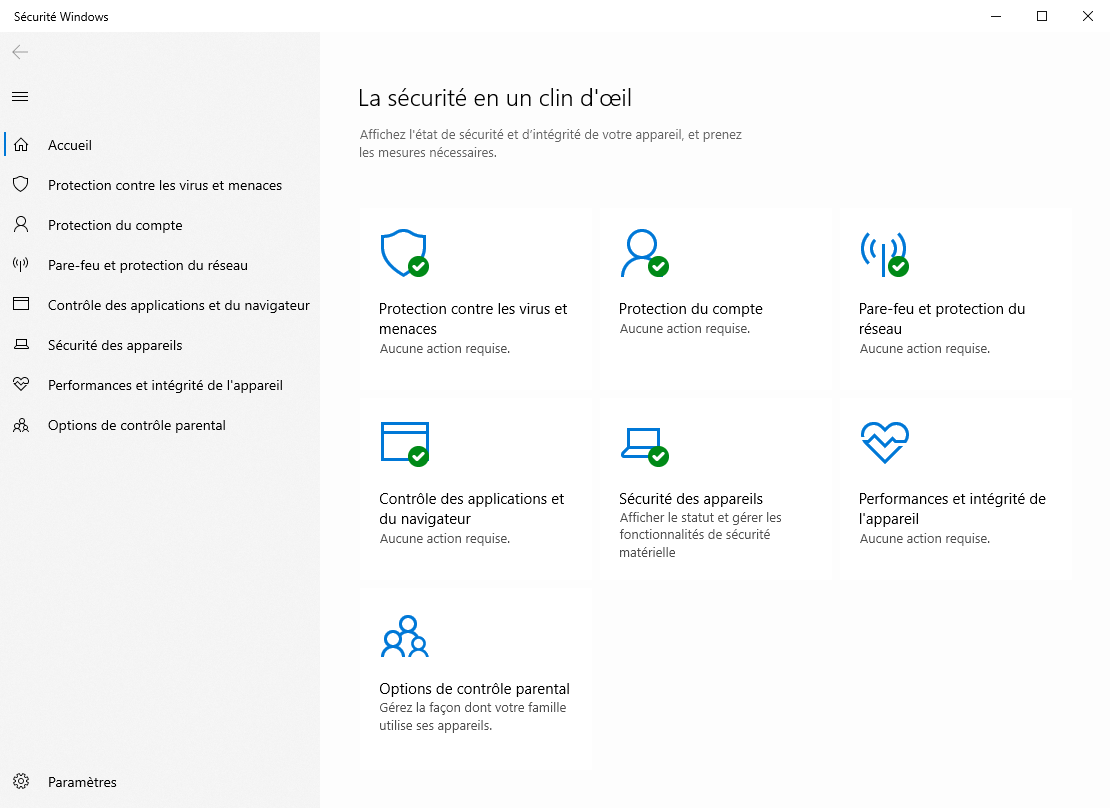This screenshot has width=1110, height=808.
Task: Click the 'La sécurité en un clin d'œil' heading
Action: pos(495,98)
